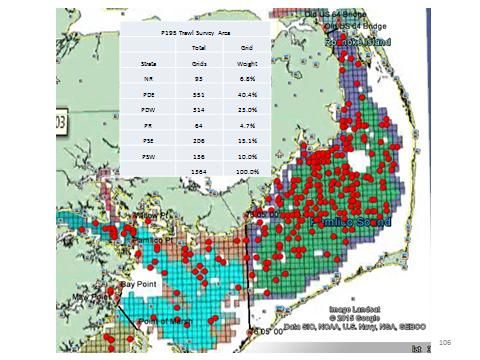Select the total grids 1364 cell
The height and width of the screenshot is (360, 480).
coord(199,172)
